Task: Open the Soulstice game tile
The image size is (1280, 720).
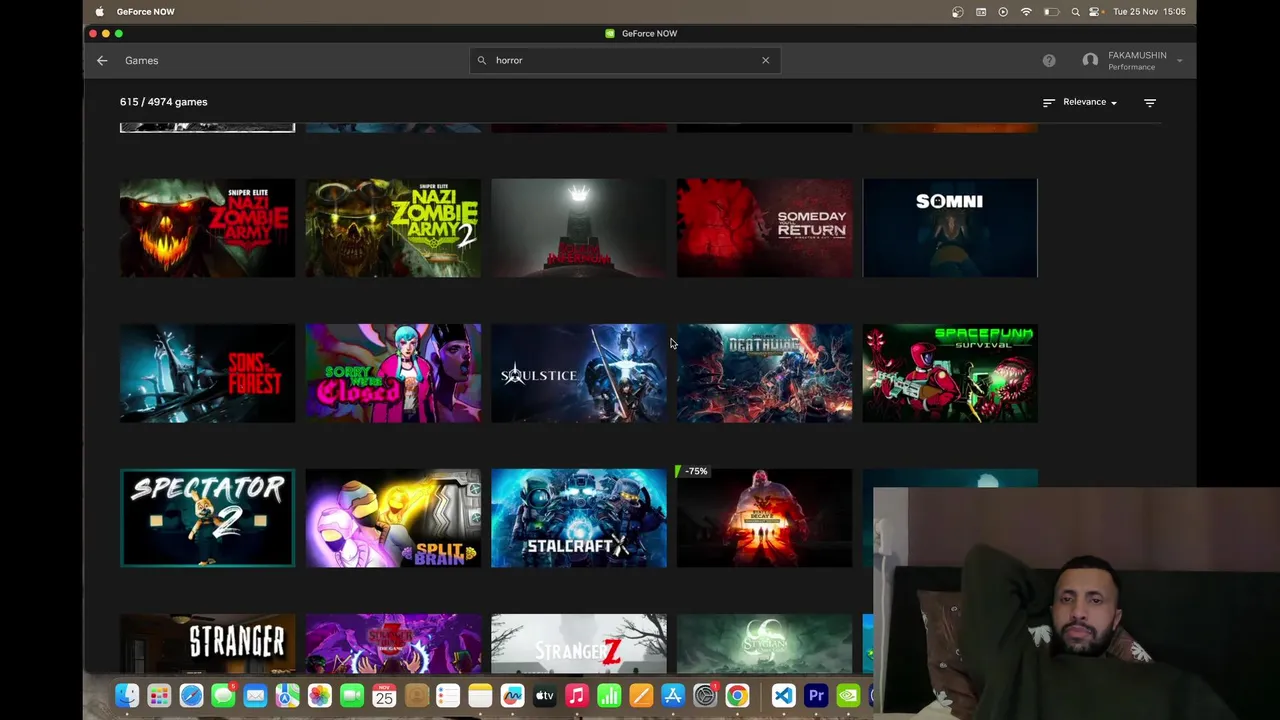Action: pyautogui.click(x=579, y=373)
